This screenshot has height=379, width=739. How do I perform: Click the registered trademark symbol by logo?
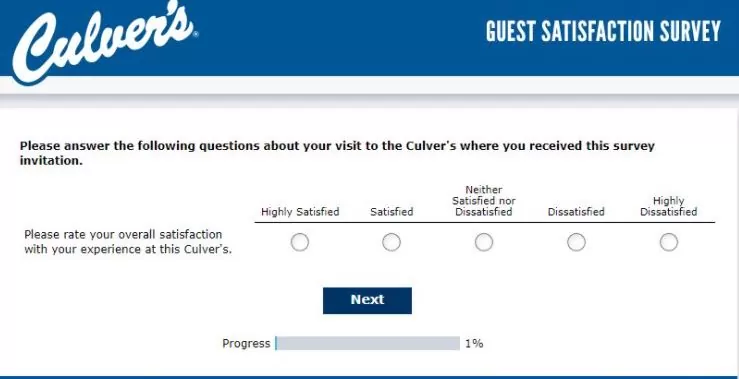pos(196,34)
